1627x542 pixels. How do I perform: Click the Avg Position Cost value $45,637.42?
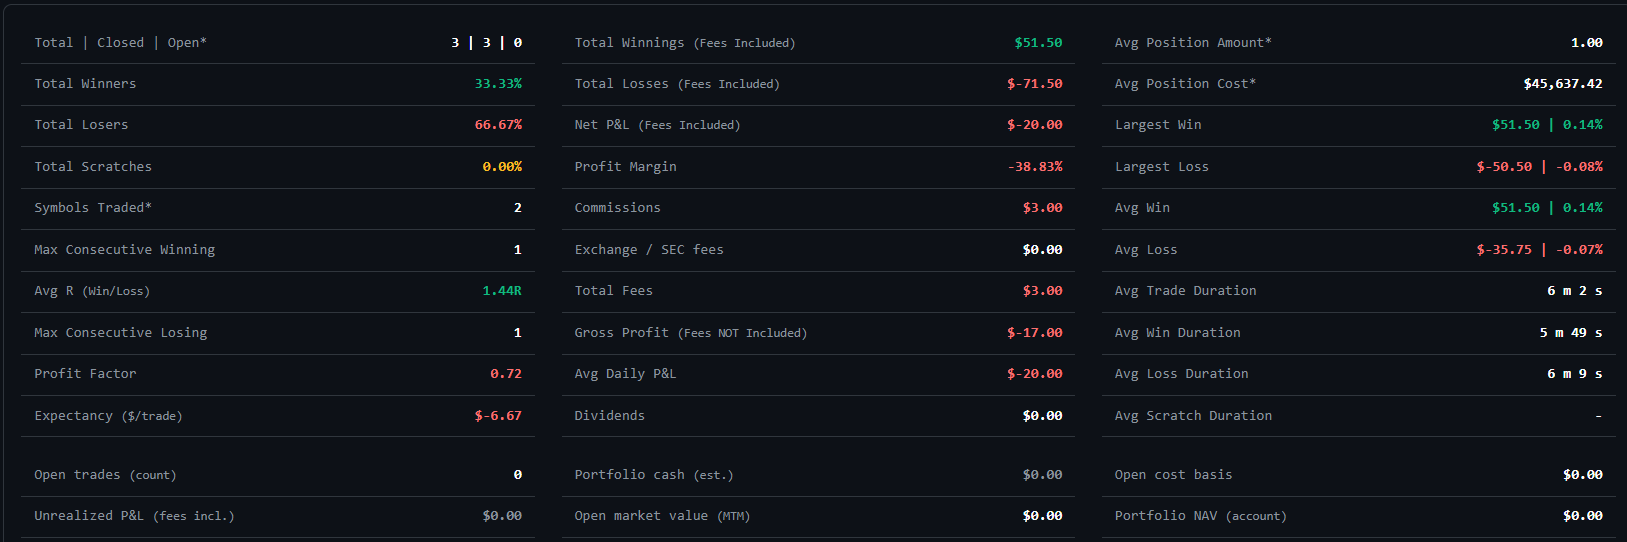click(x=1563, y=84)
